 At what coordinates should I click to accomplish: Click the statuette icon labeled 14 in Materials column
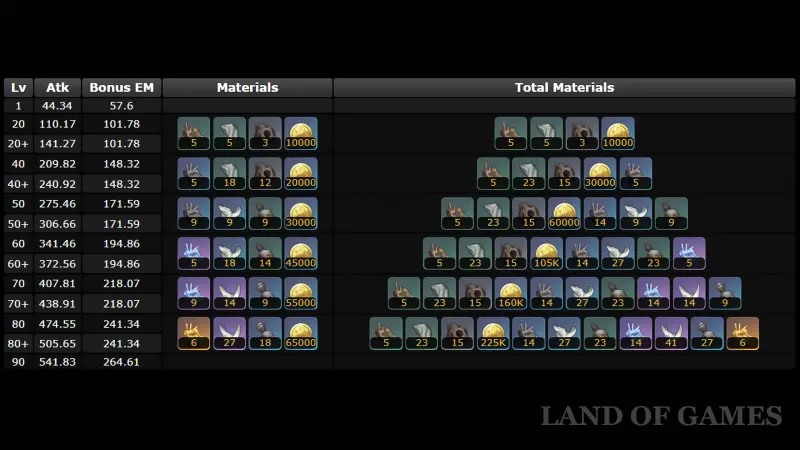coord(265,254)
